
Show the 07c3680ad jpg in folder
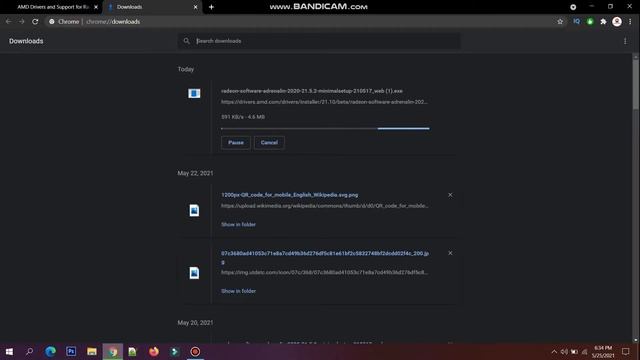point(238,291)
